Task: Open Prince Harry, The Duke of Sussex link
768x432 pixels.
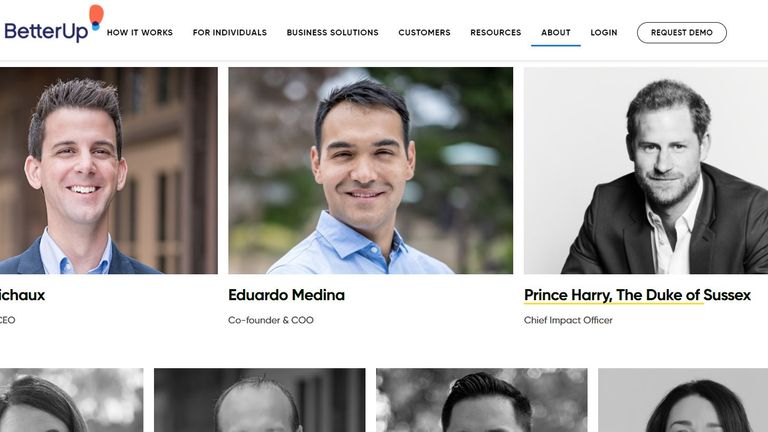Action: (x=637, y=295)
